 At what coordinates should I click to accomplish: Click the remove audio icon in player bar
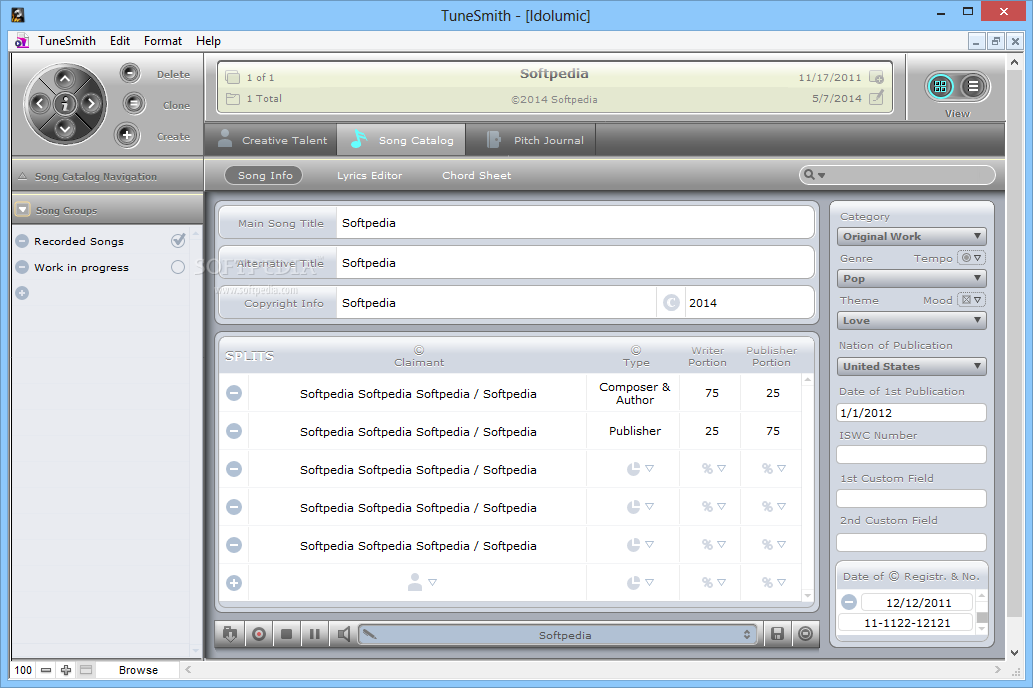pyautogui.click(x=805, y=634)
